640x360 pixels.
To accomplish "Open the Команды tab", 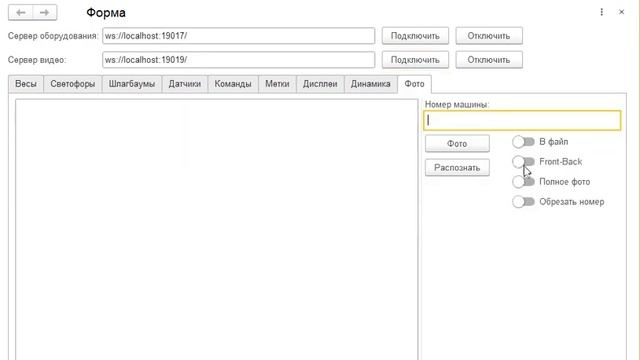I will pyautogui.click(x=233, y=84).
